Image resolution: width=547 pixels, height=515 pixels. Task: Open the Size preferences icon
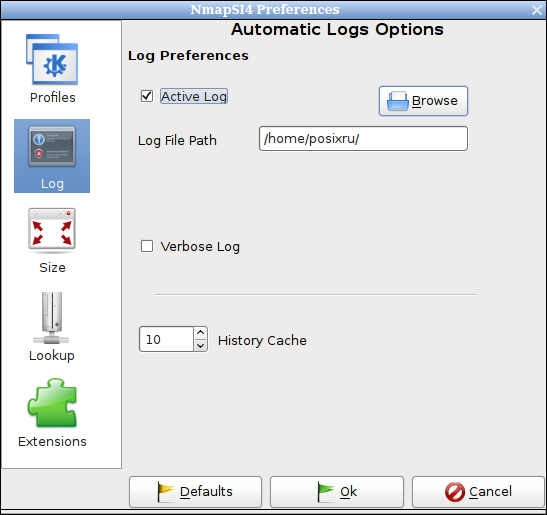point(52,230)
